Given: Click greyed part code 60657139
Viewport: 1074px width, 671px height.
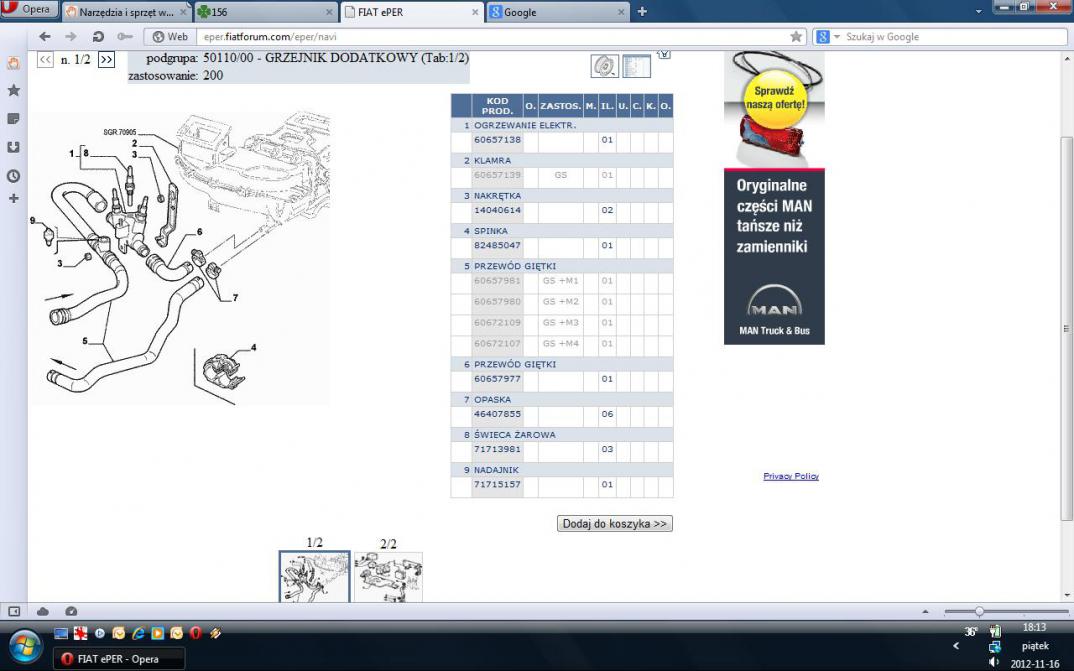Looking at the screenshot, I should [x=497, y=175].
